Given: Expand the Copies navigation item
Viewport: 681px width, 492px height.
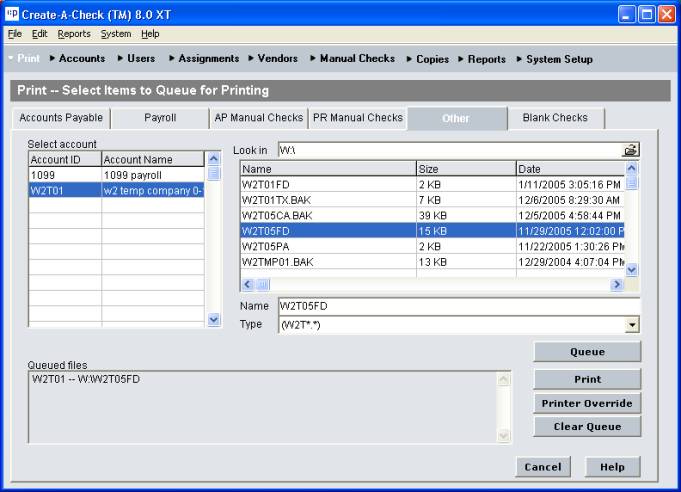Looking at the screenshot, I should 428,59.
